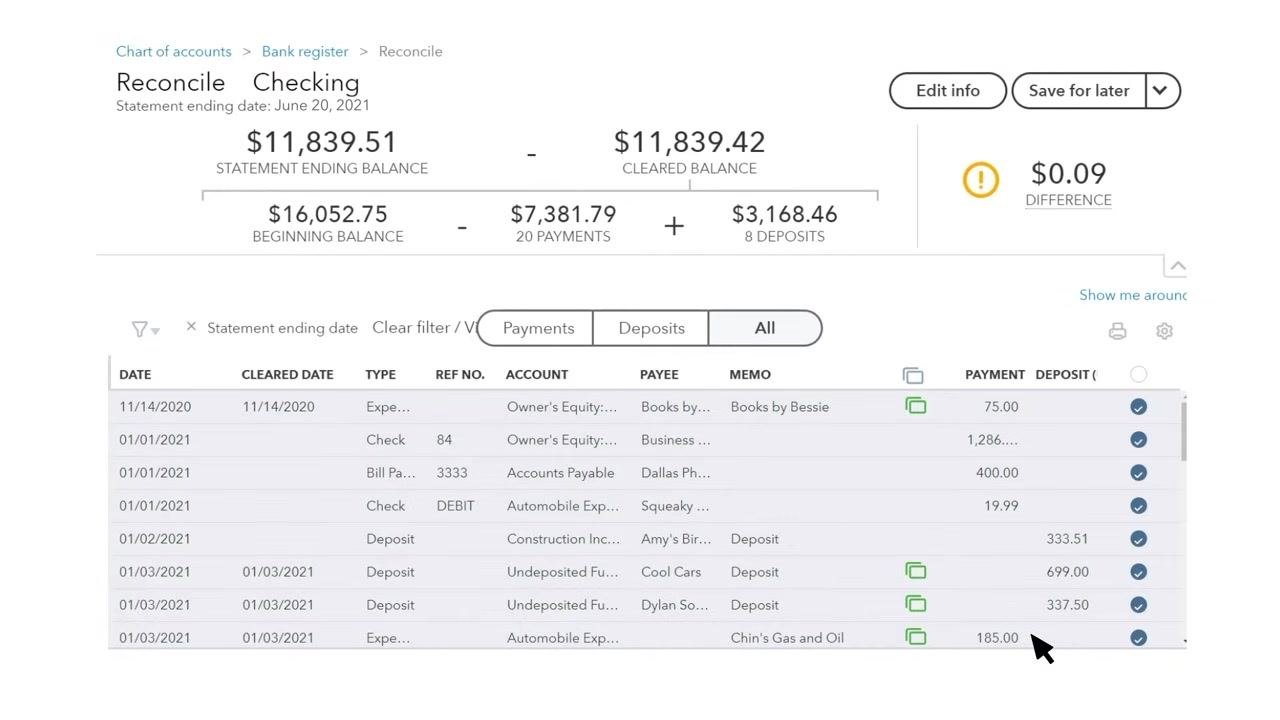1280x720 pixels.
Task: Remove Statement ending date filter with X
Action: pyautogui.click(x=191, y=327)
